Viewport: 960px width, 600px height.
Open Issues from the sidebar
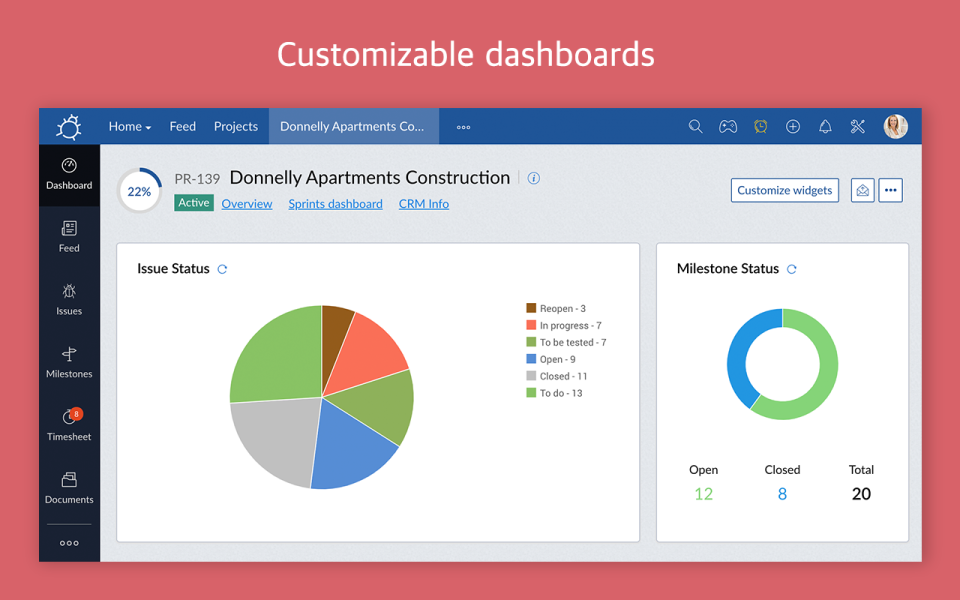[69, 300]
